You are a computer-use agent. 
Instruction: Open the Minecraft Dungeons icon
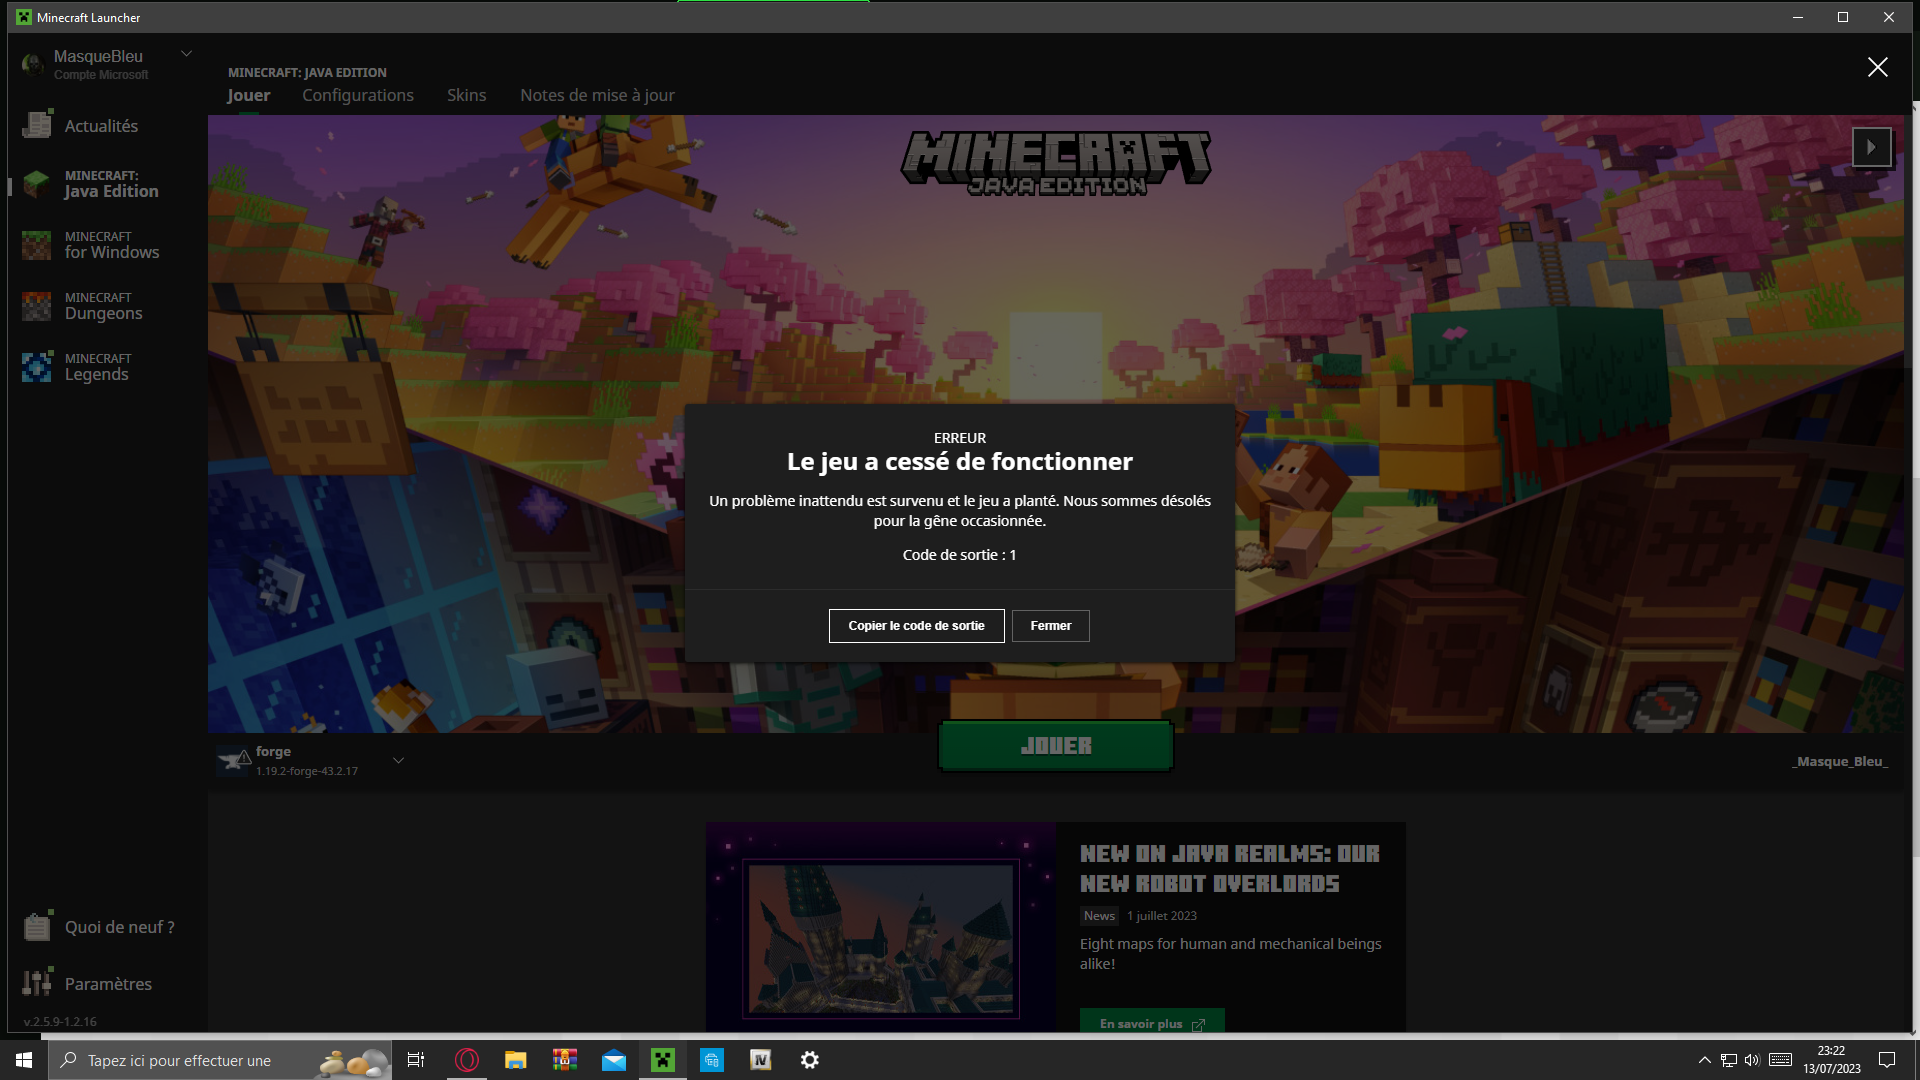tap(37, 306)
